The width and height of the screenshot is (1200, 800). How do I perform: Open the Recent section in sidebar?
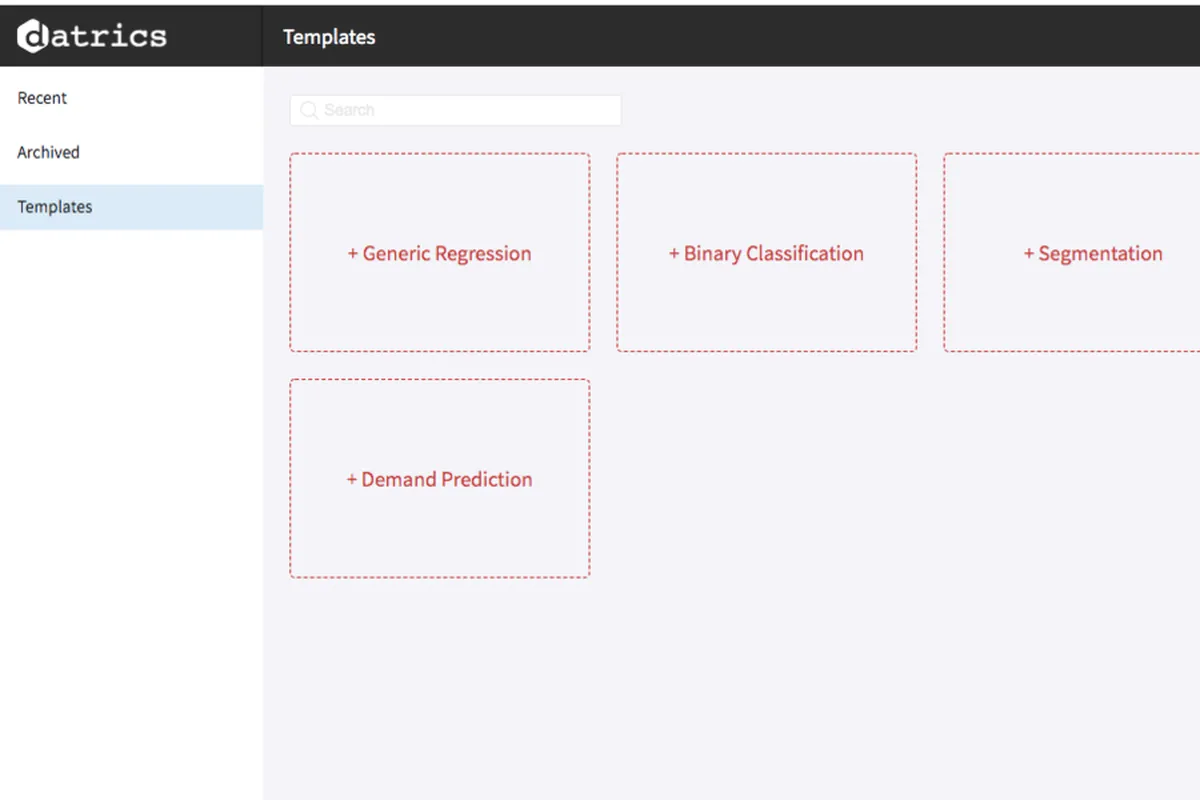tap(42, 98)
